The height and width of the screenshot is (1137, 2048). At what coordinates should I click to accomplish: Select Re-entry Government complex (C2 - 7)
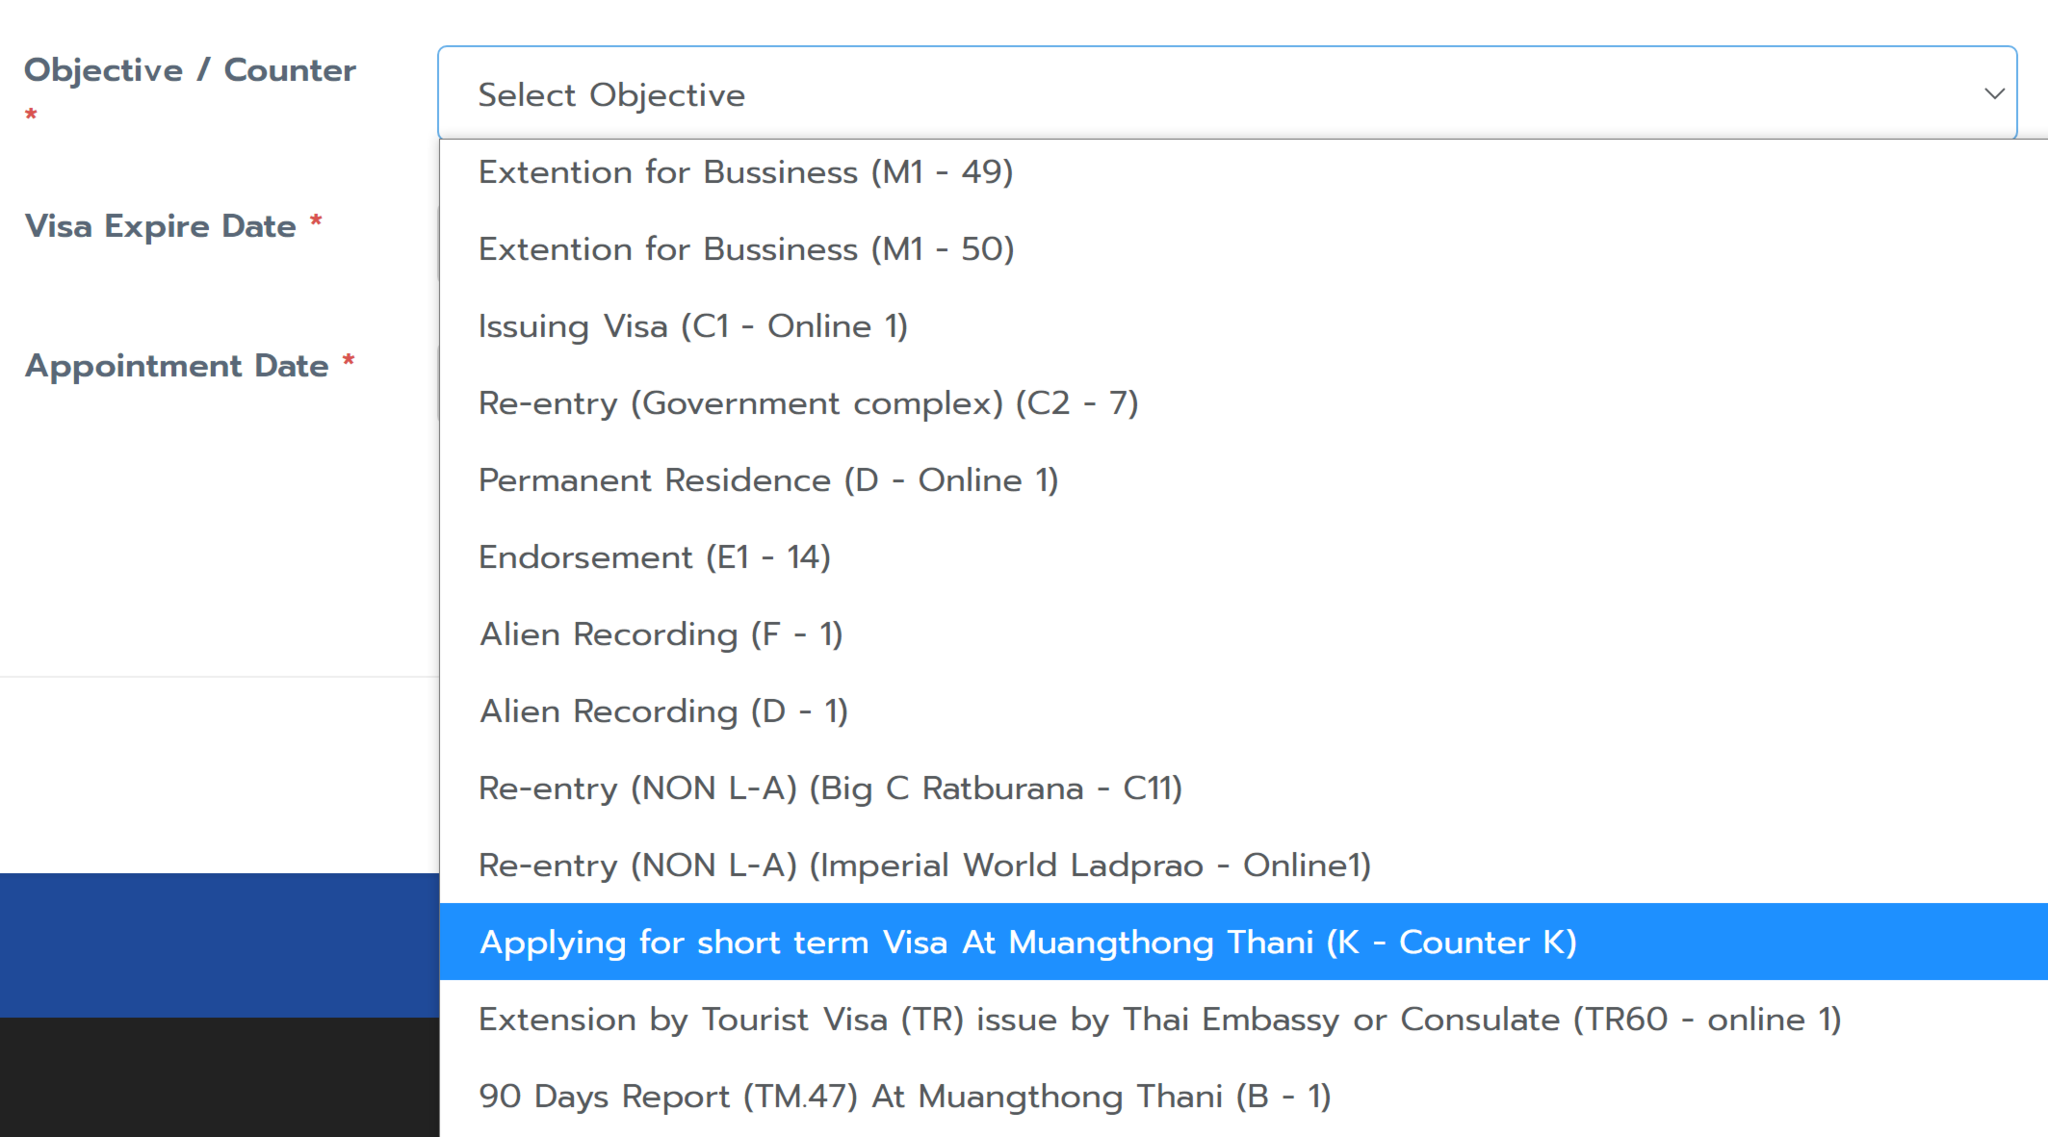(808, 403)
